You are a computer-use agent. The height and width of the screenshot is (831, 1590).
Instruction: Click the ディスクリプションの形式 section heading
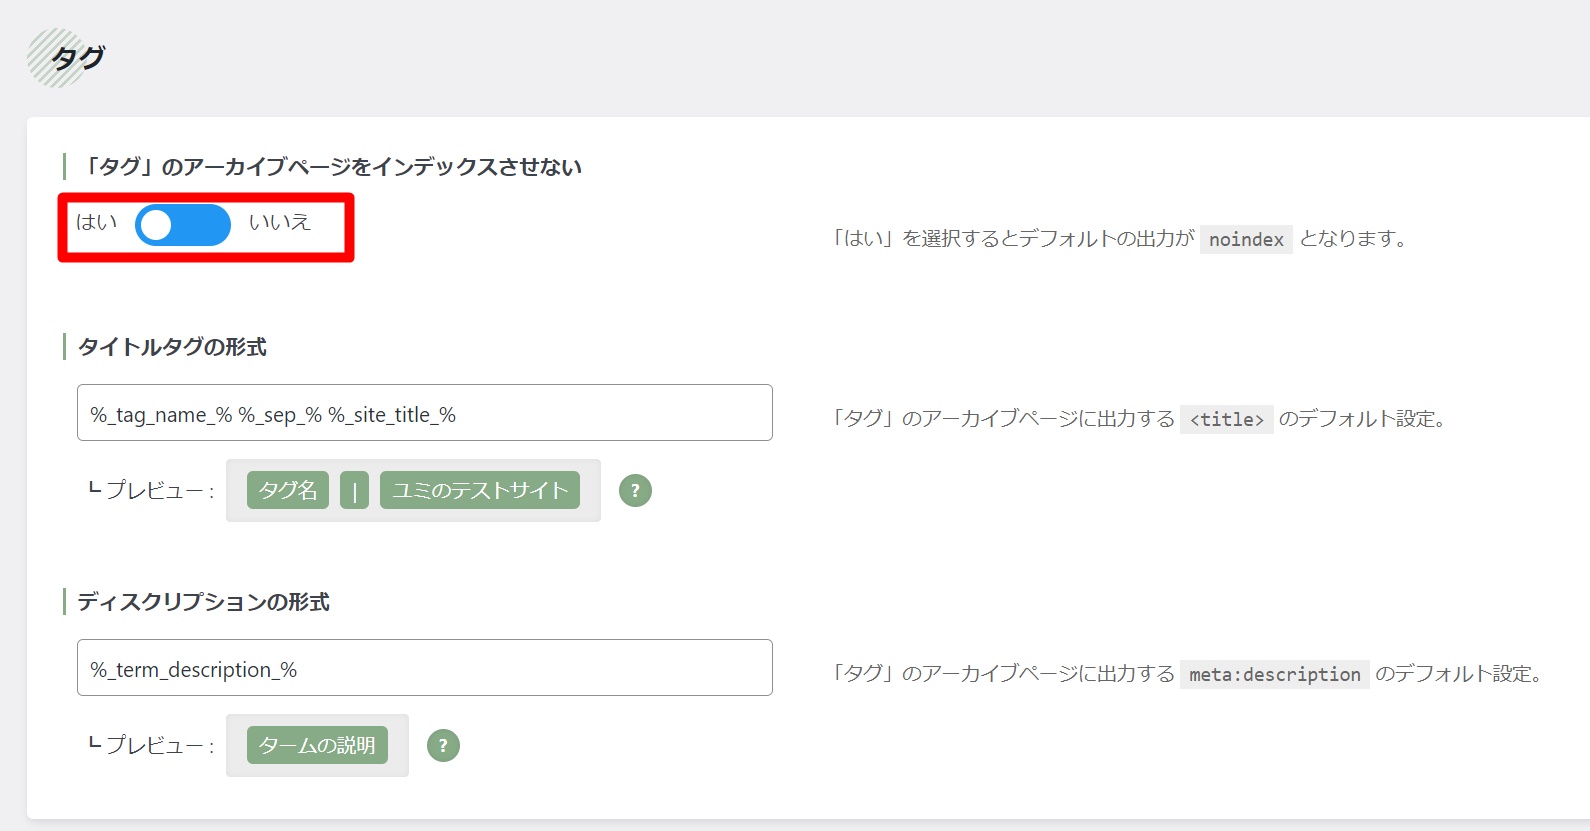(203, 602)
